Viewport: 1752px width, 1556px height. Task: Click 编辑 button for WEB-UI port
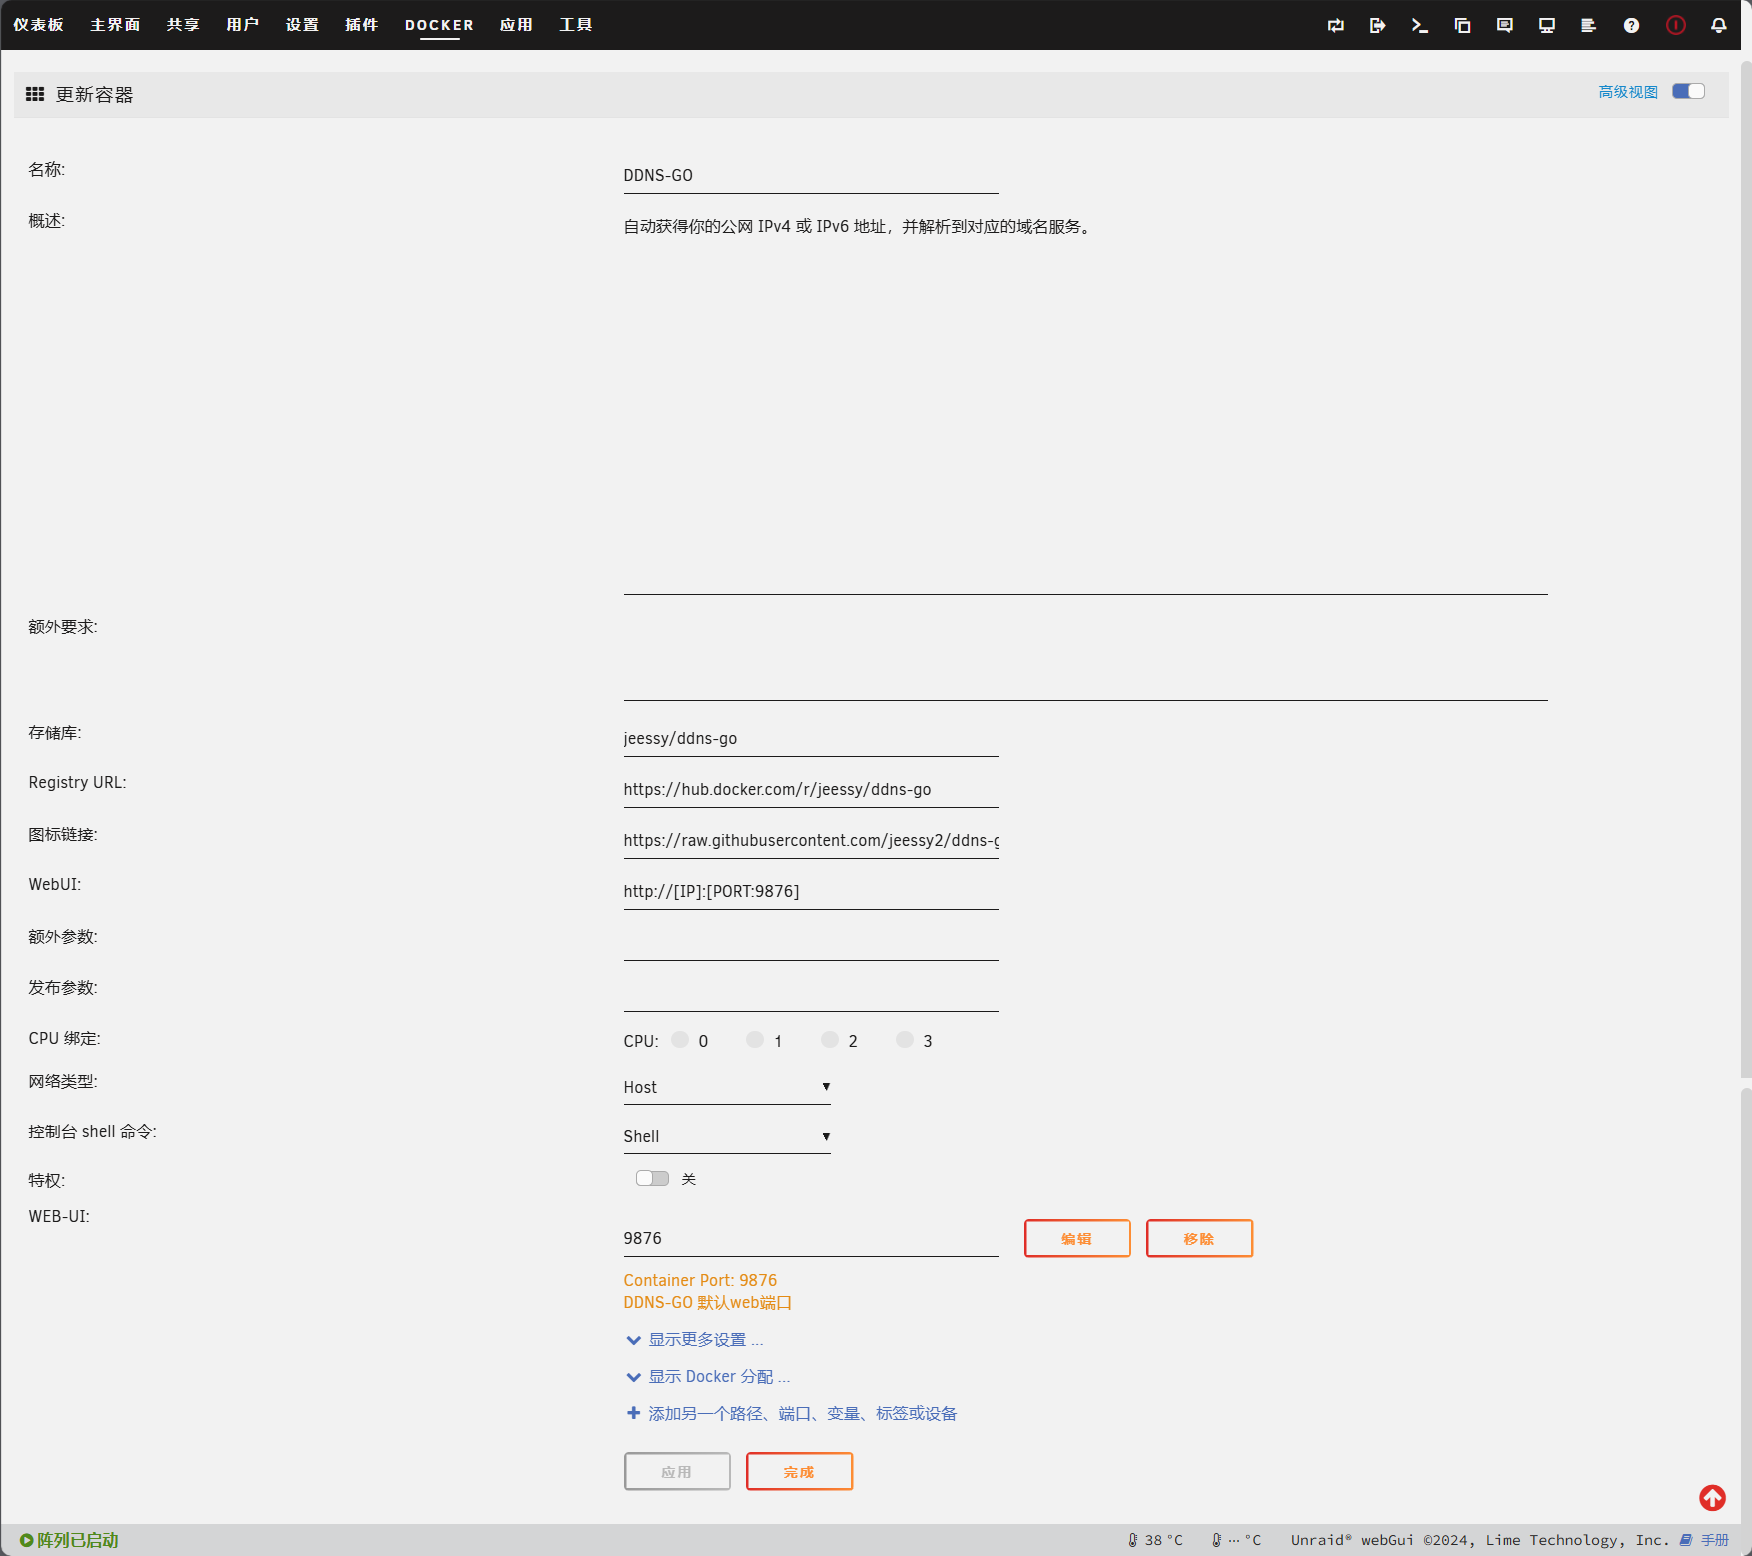point(1076,1238)
